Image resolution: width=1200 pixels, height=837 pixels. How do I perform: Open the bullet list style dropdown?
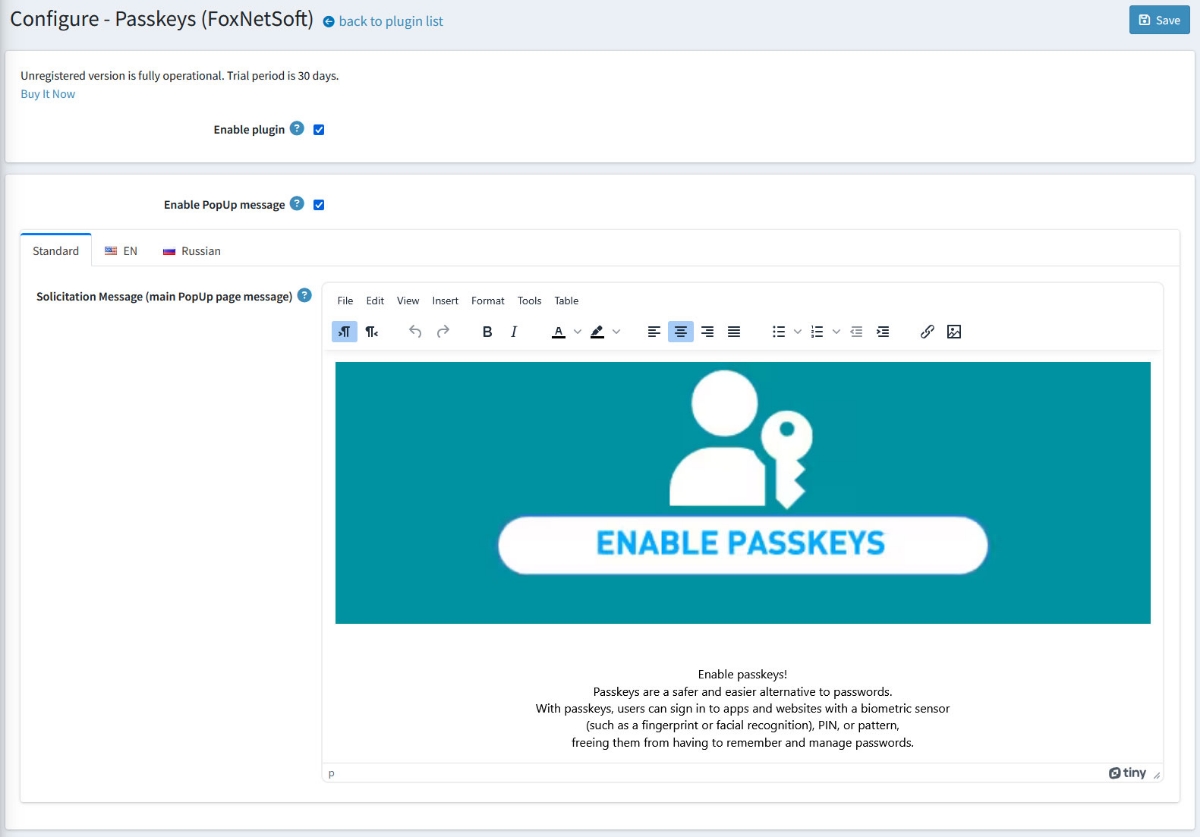pyautogui.click(x=797, y=332)
